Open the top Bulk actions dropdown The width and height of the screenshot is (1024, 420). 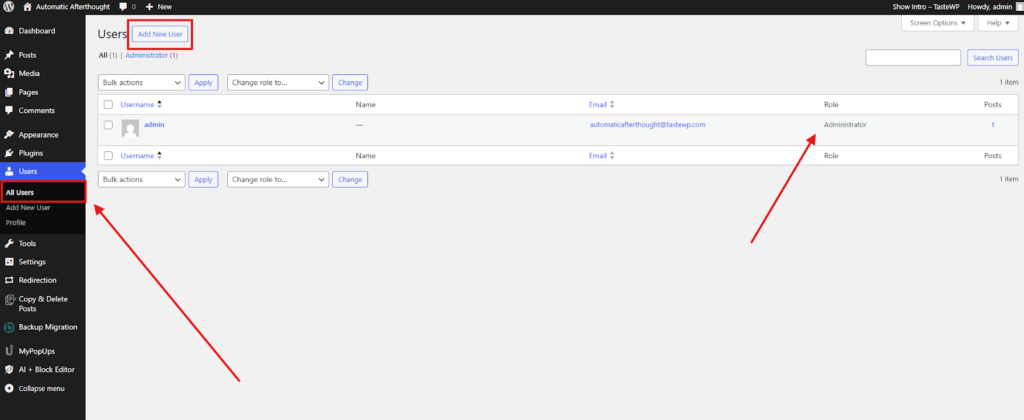click(141, 83)
